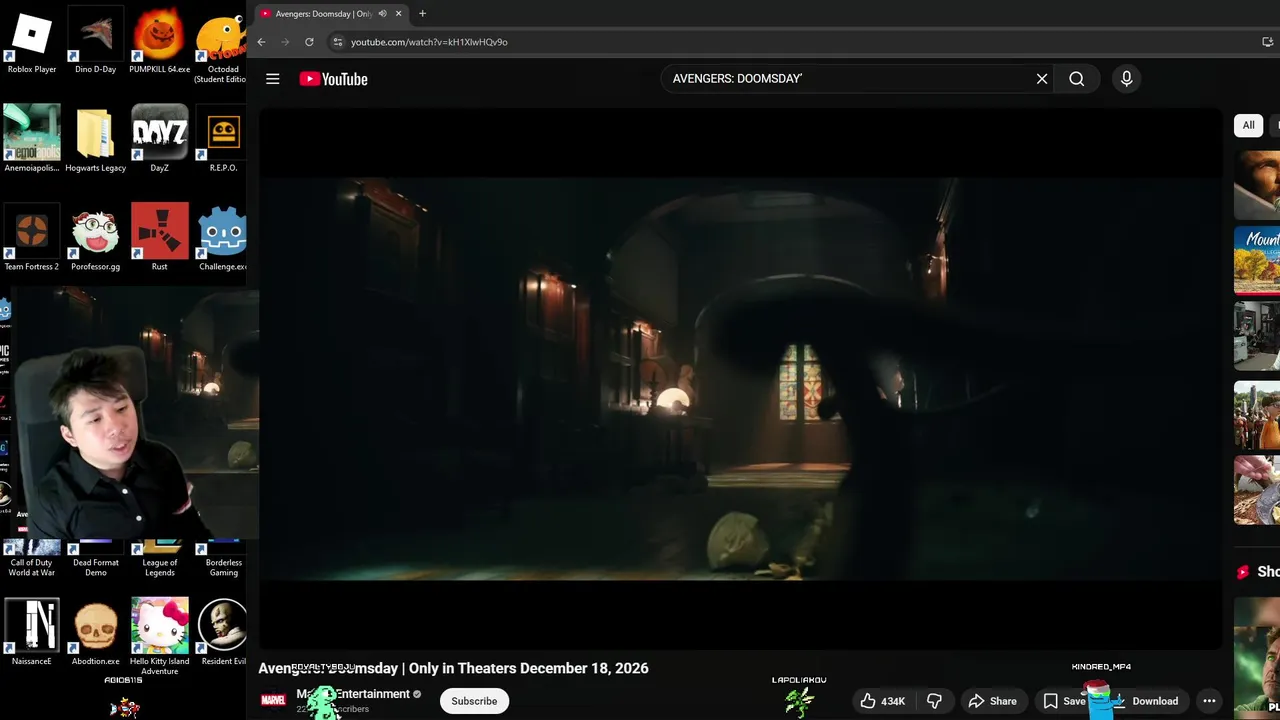Like the video with 434K likes
1280x720 pixels.
click(x=883, y=701)
